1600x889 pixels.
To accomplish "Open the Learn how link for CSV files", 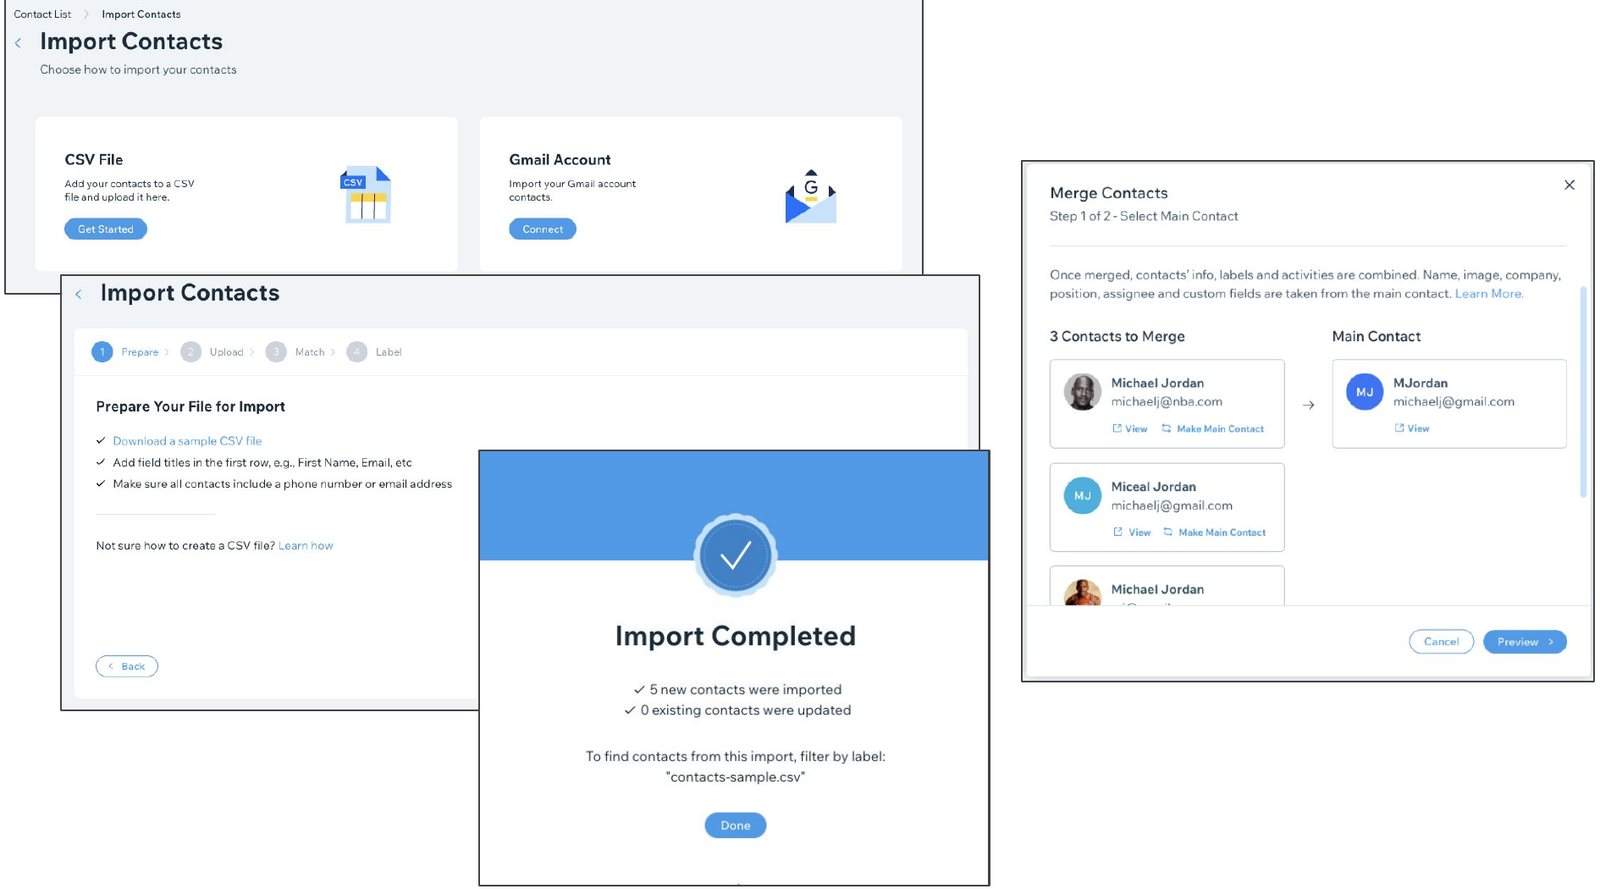I will point(305,546).
